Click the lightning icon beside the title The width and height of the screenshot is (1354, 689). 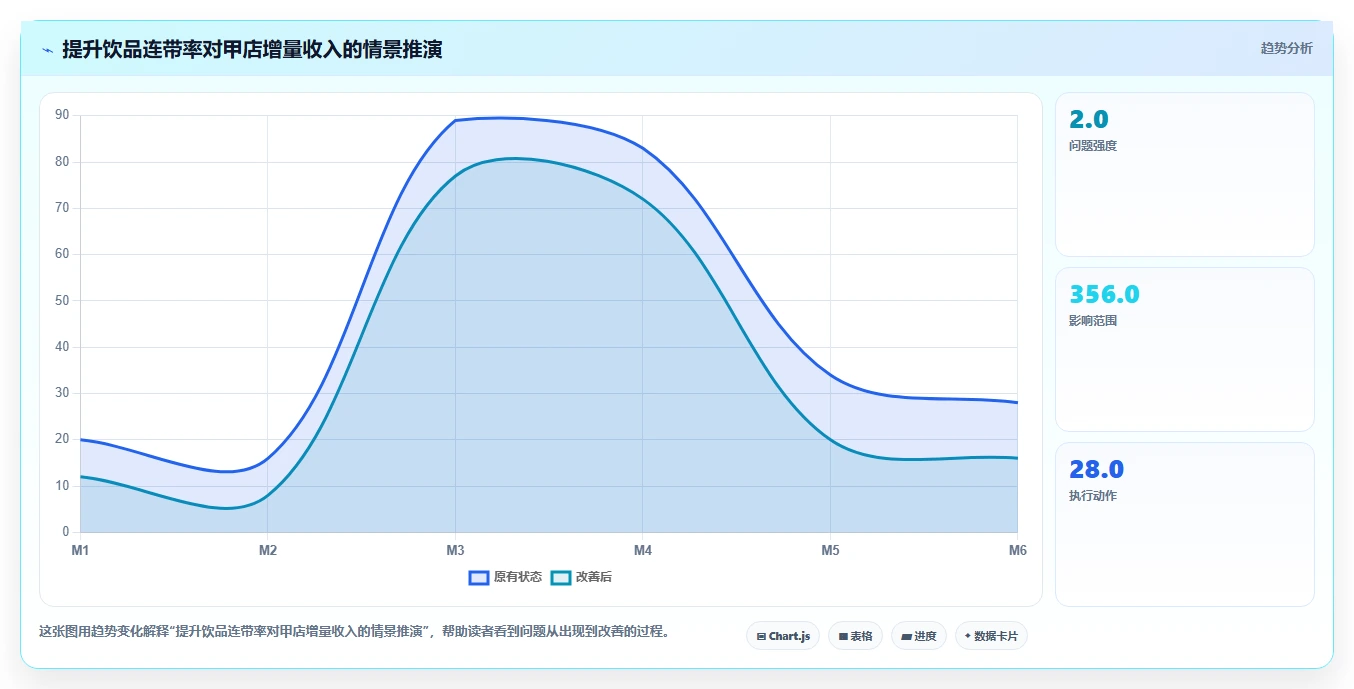pos(47,50)
